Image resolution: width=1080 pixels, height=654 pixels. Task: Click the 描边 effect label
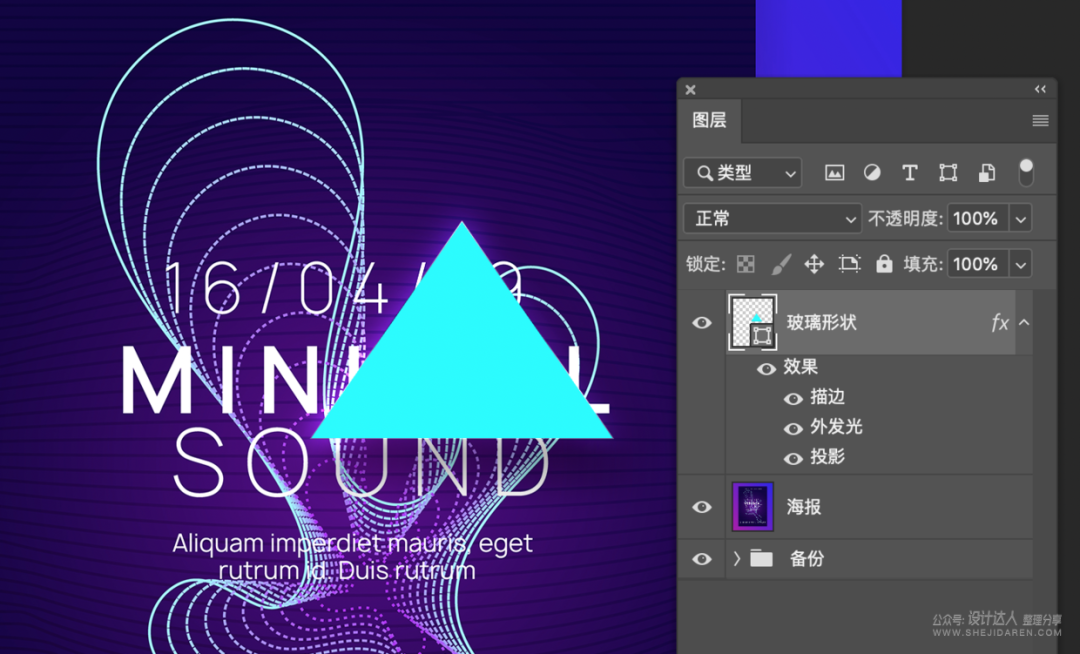pyautogui.click(x=827, y=397)
